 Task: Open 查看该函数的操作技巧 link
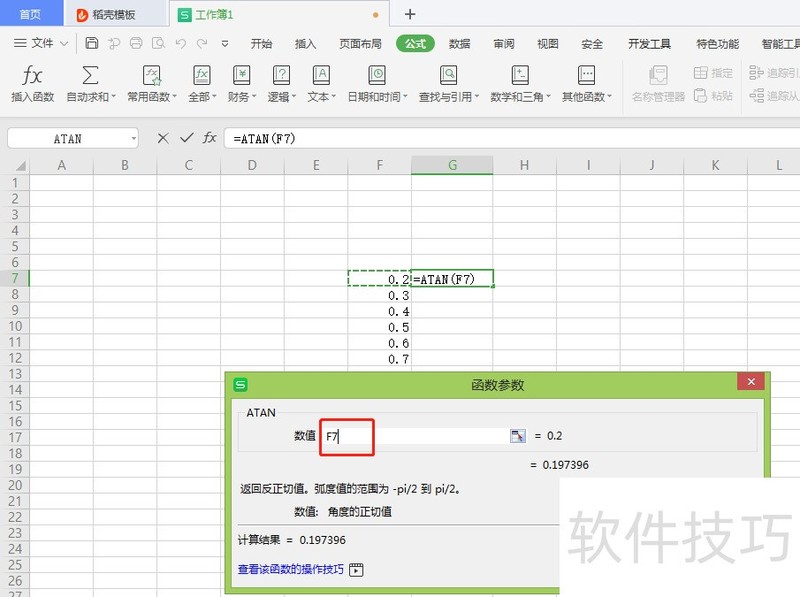click(290, 569)
